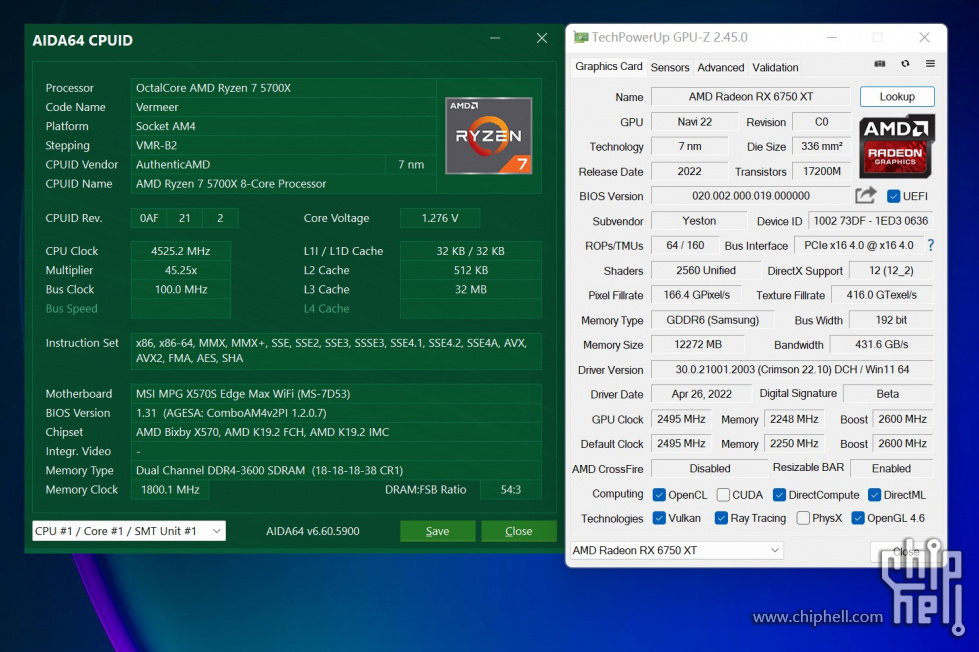The width and height of the screenshot is (979, 652).
Task: Toggle the OpenGL 4.6 checkbox
Action: (x=858, y=518)
